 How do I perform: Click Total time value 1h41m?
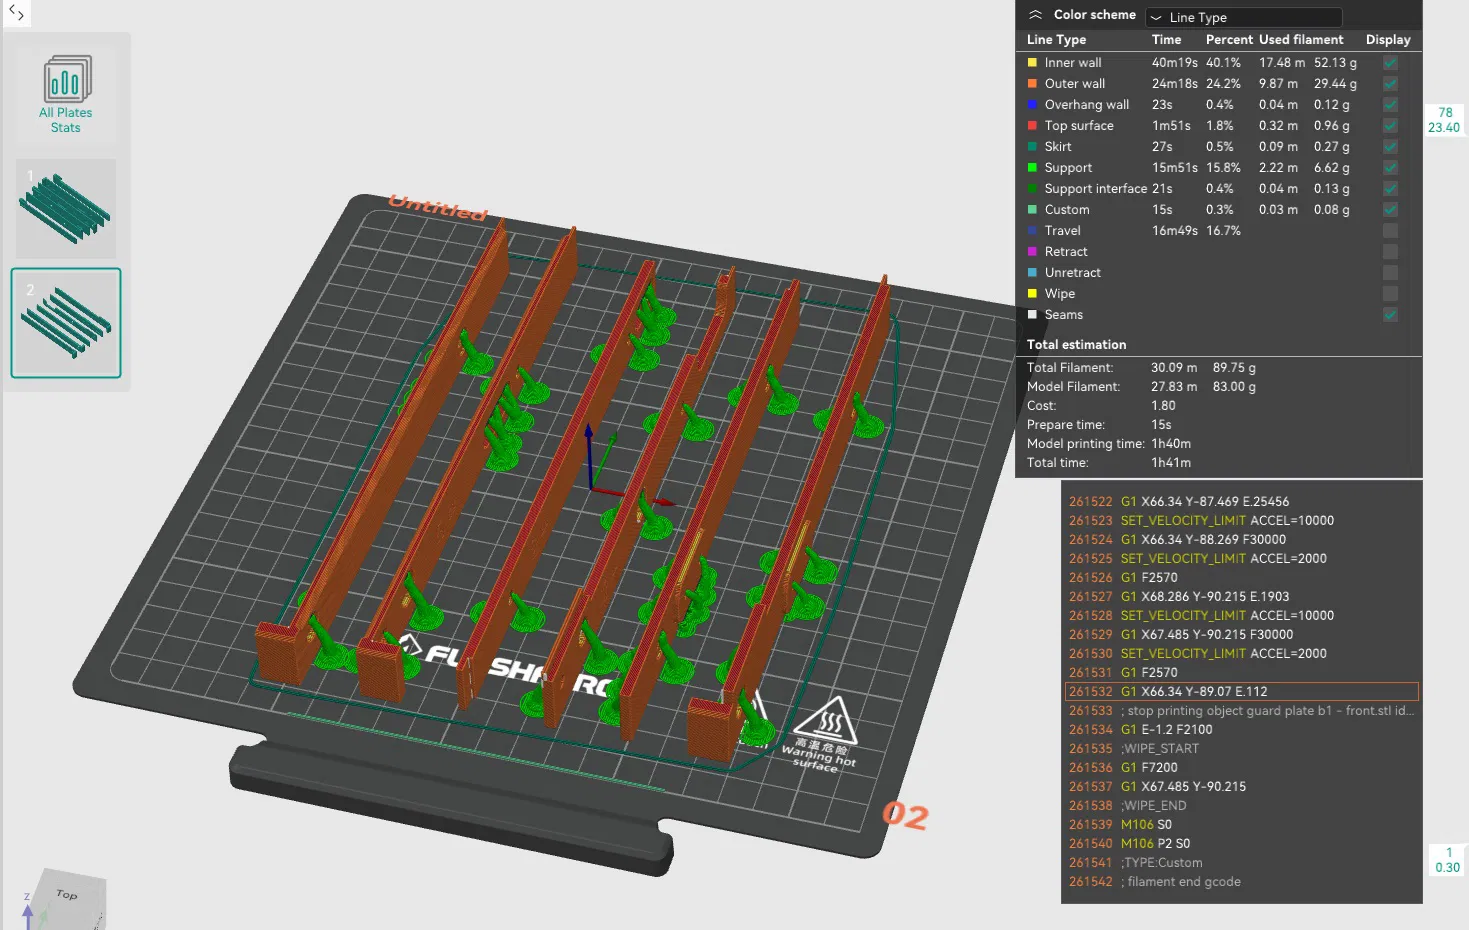point(1171,463)
